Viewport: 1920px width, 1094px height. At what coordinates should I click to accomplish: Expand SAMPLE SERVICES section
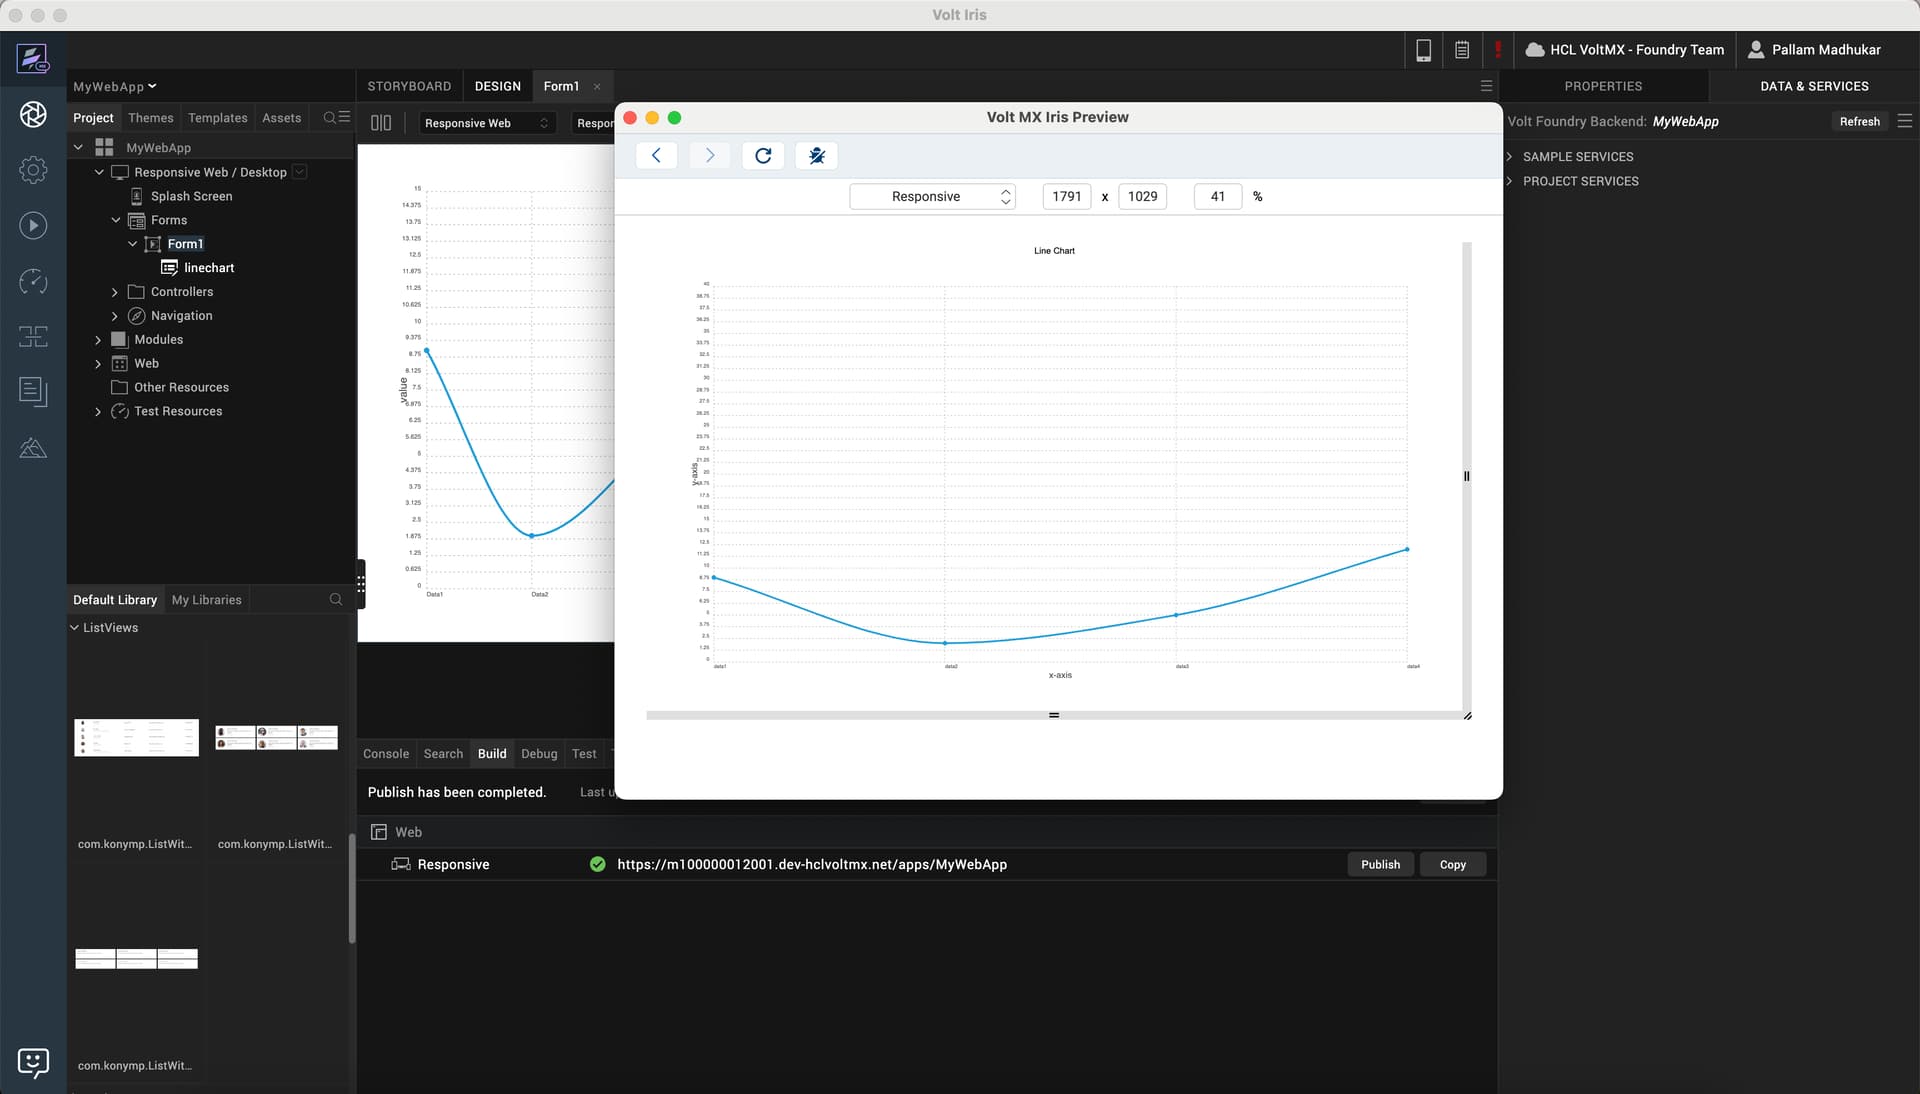[1510, 157]
